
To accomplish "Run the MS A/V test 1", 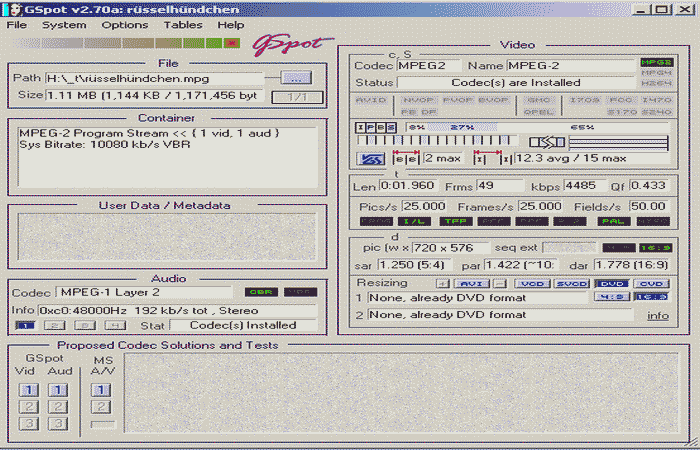I will click(103, 390).
